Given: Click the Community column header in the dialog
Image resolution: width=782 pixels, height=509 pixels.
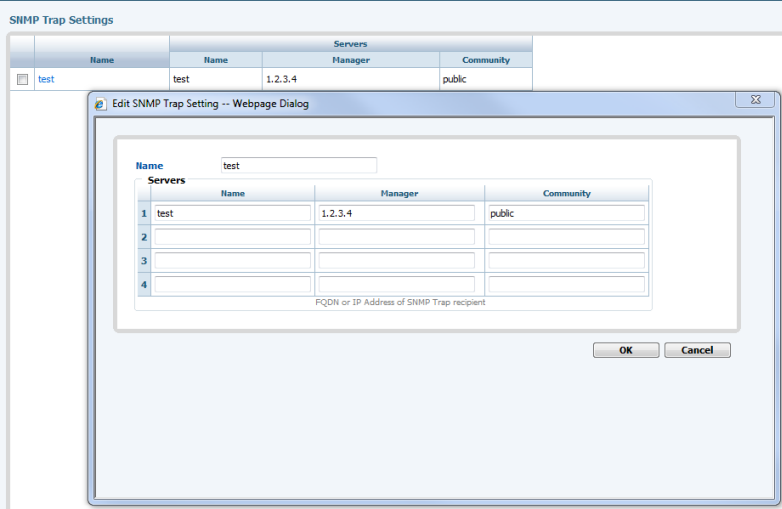Looking at the screenshot, I should tap(567, 193).
